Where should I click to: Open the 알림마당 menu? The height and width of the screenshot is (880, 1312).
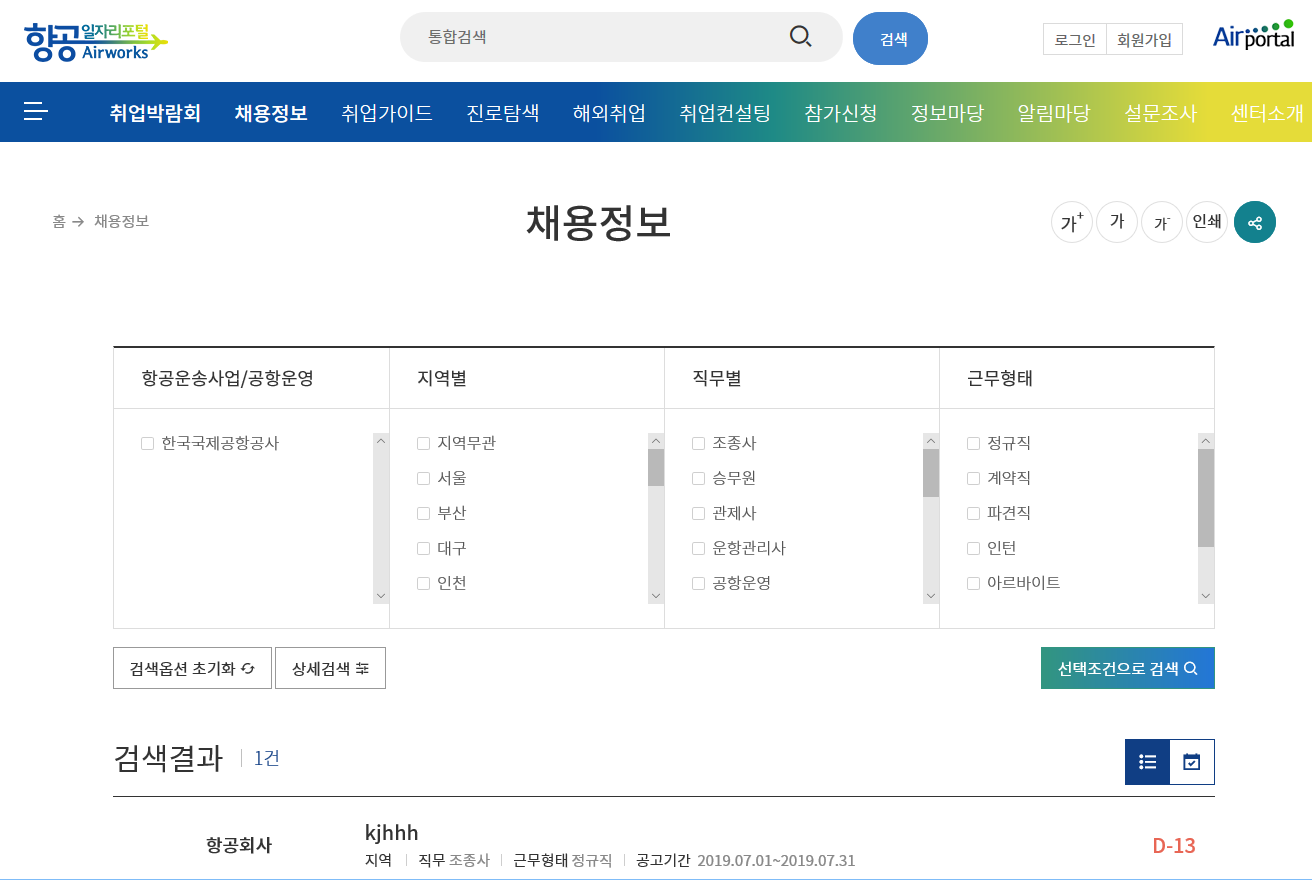(1053, 113)
